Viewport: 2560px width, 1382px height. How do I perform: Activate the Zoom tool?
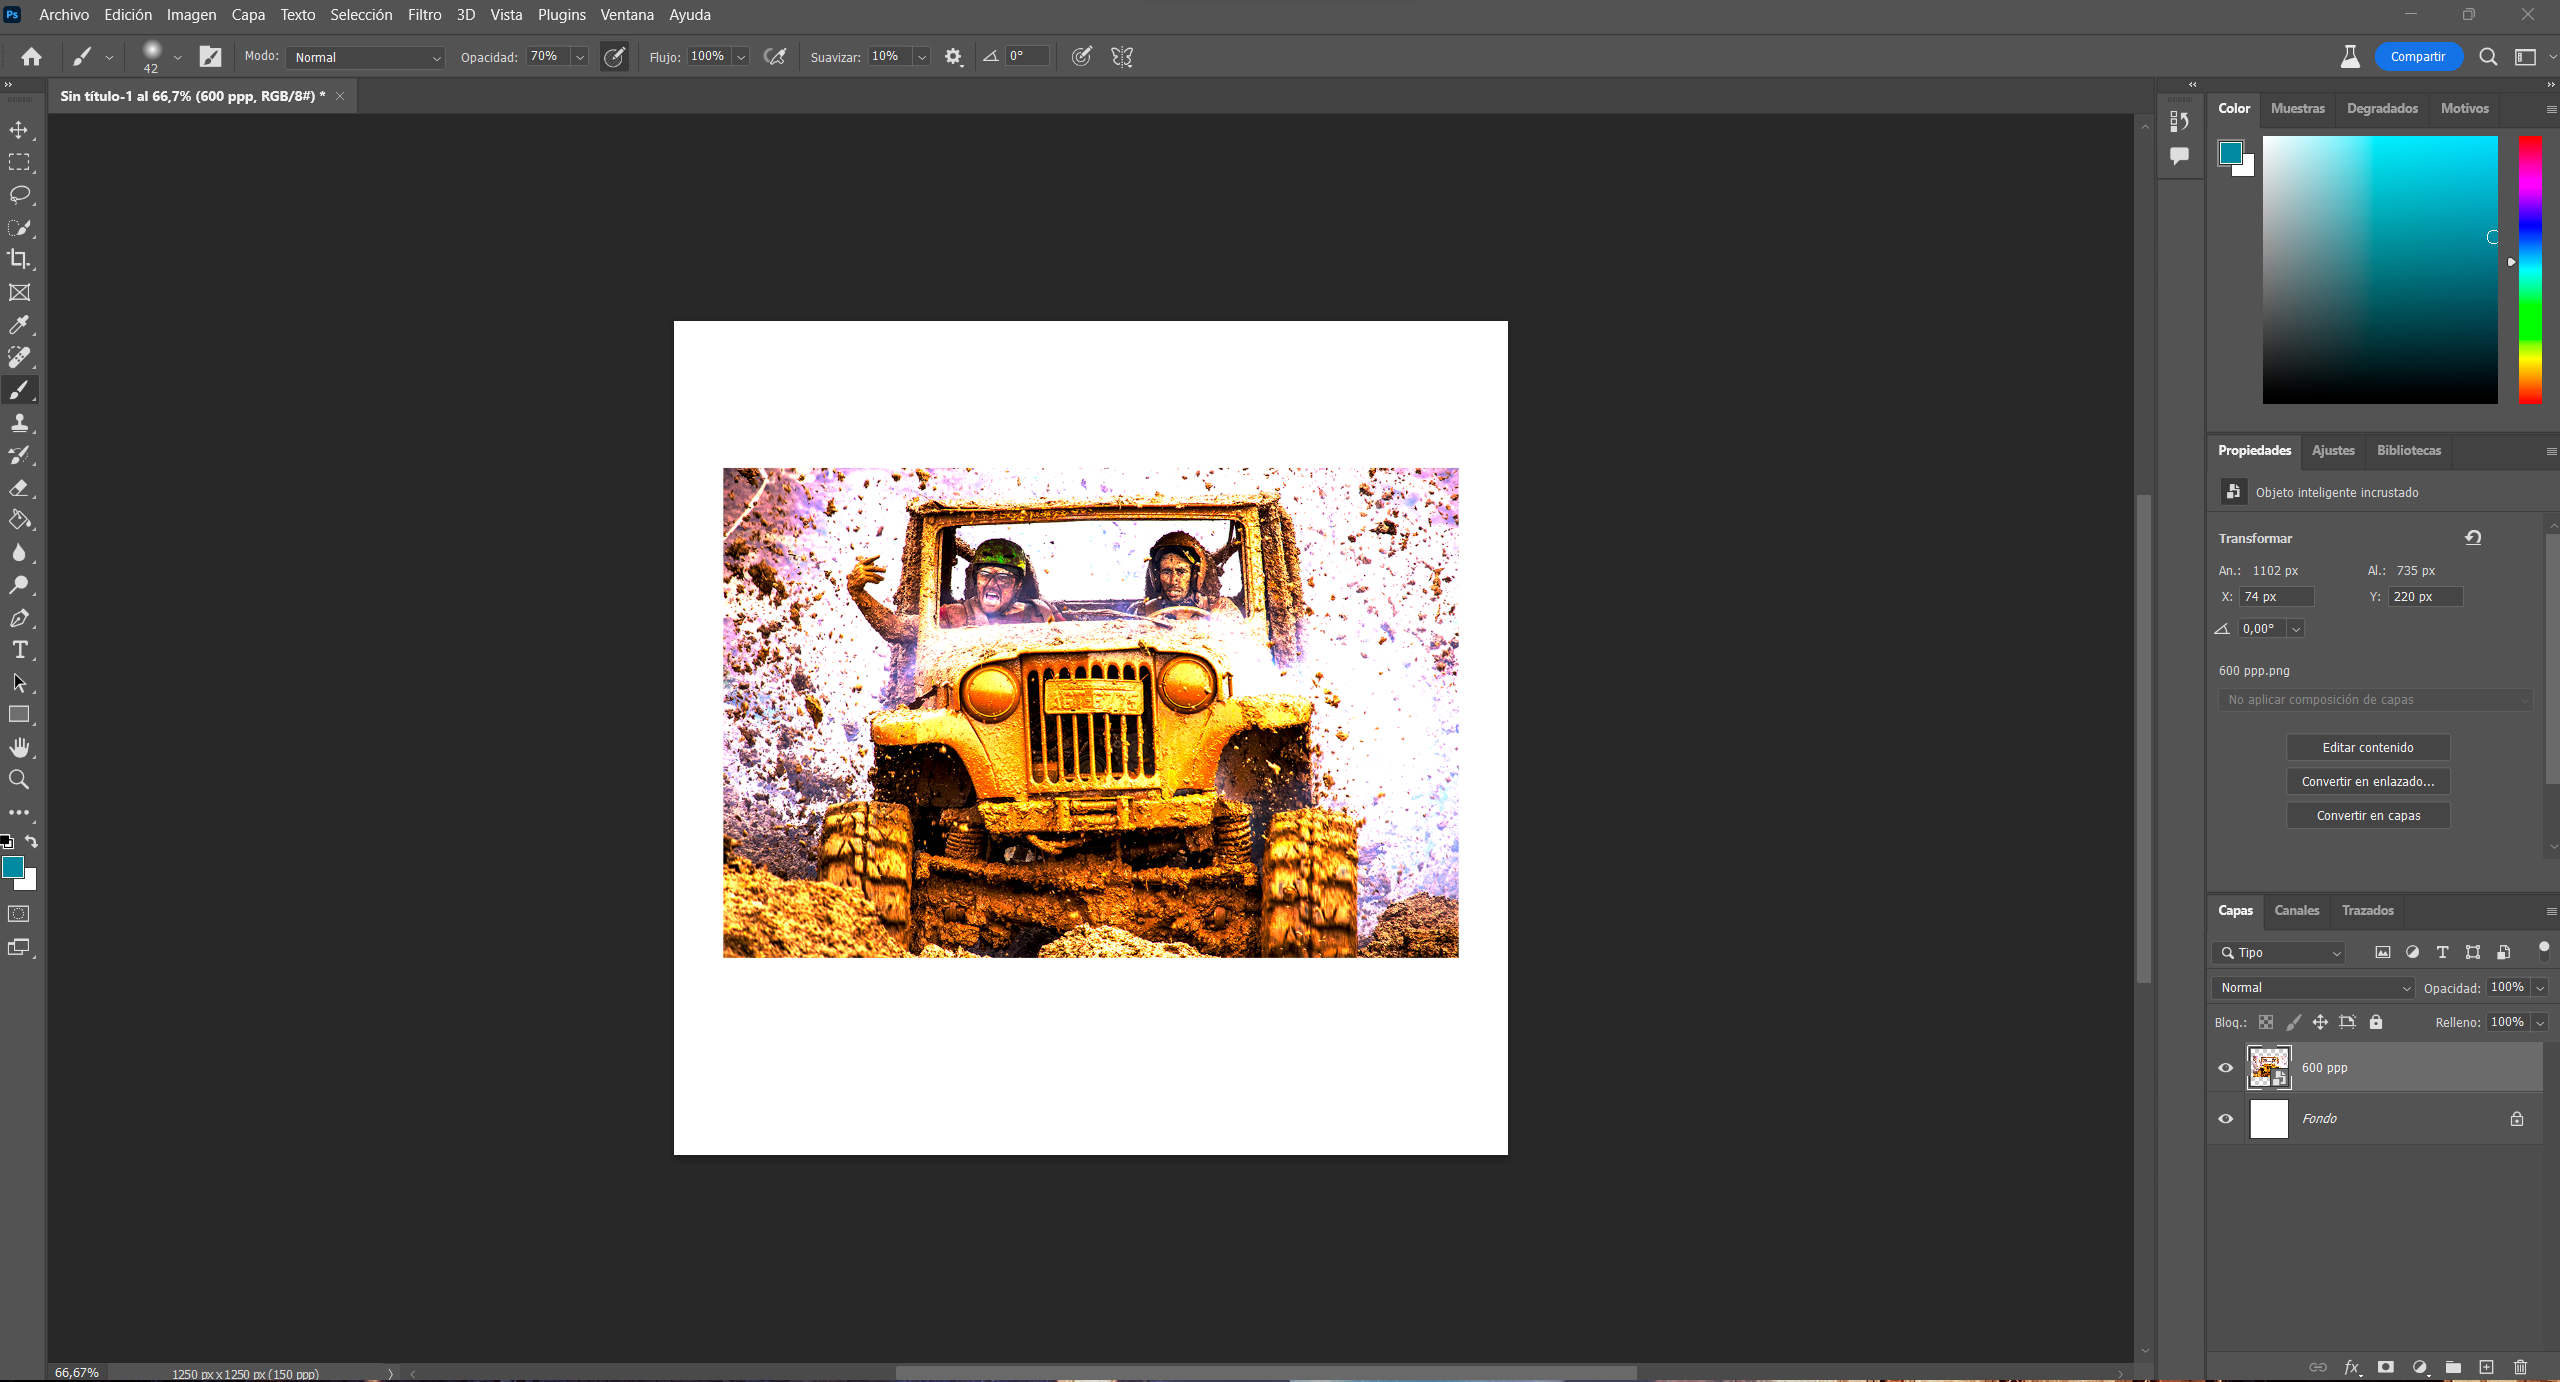[20, 779]
